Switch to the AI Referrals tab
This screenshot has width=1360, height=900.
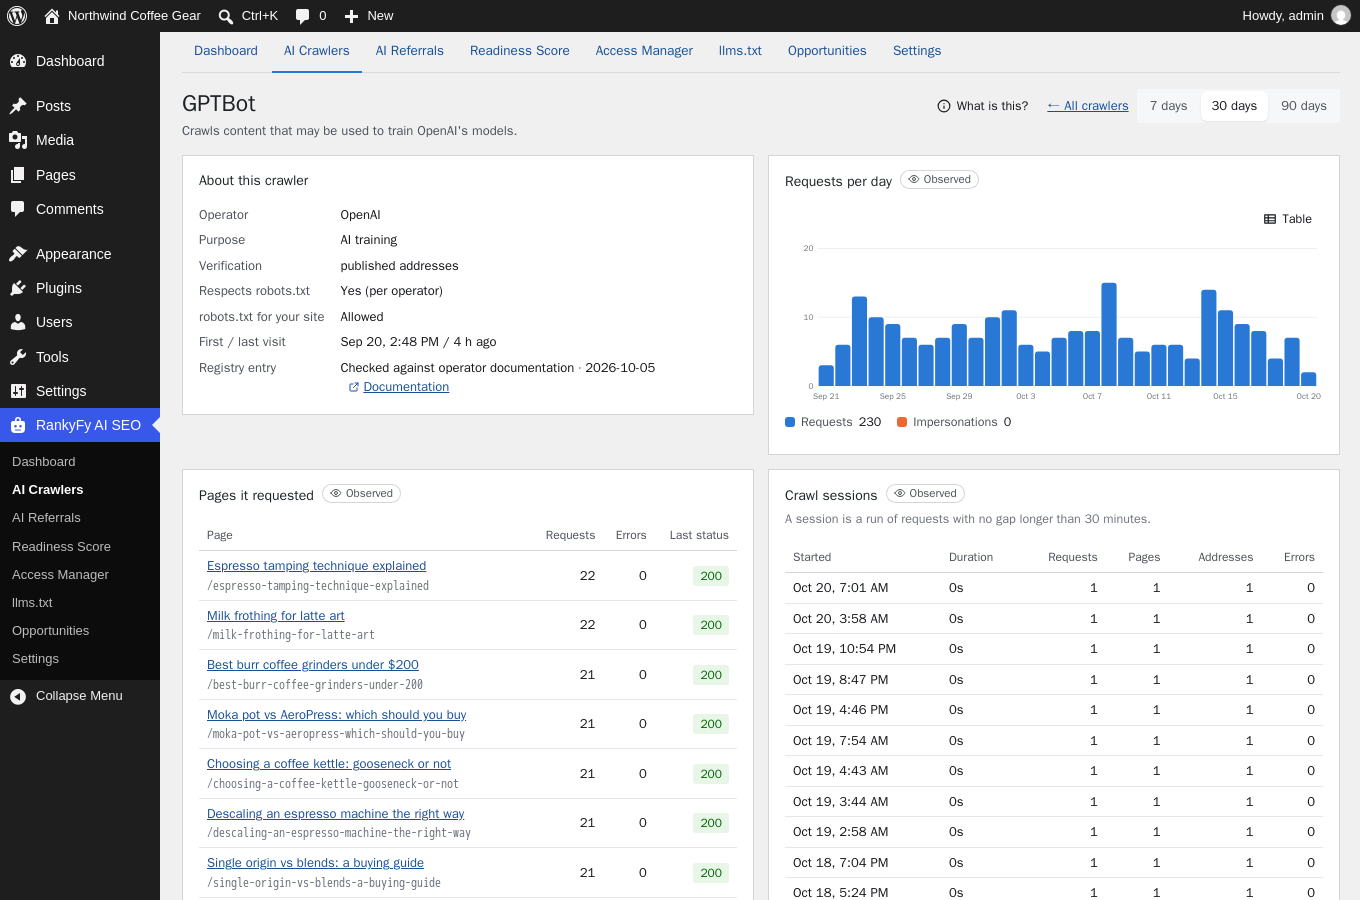[x=410, y=51]
